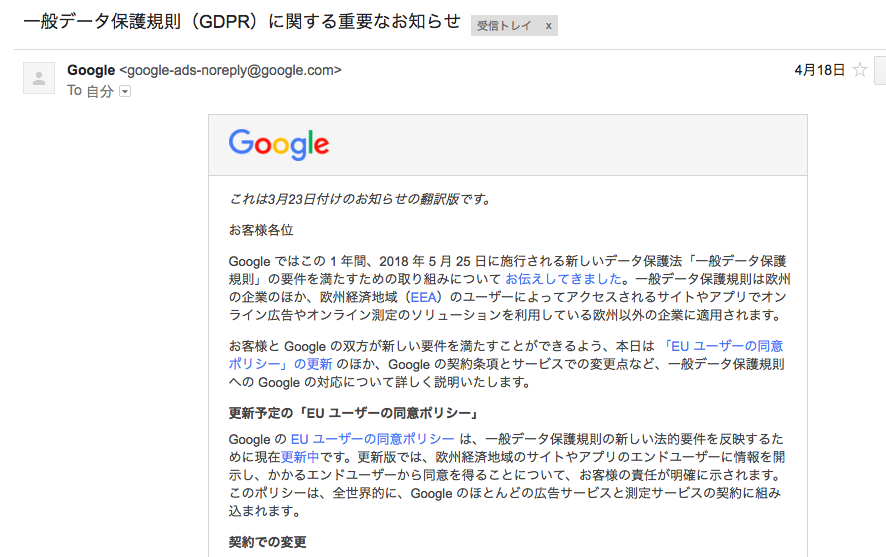Star the email dated 4月18日

[x=859, y=70]
